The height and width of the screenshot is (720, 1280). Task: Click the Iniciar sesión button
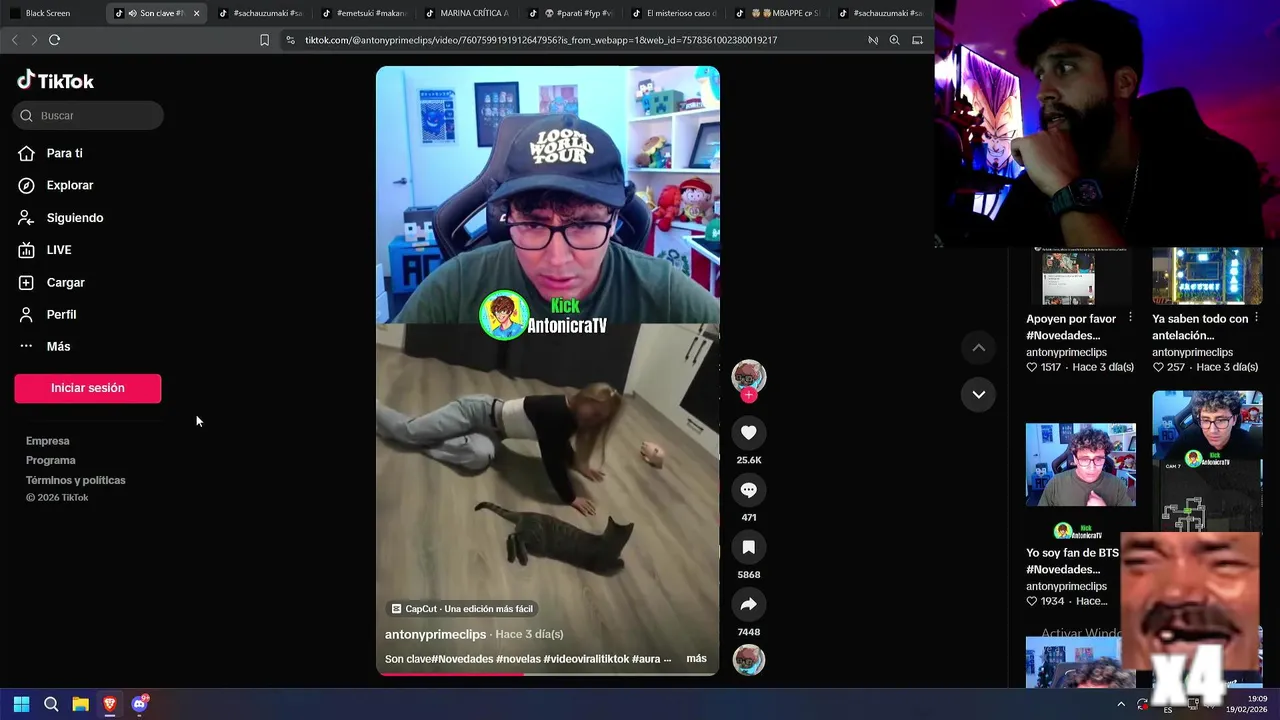88,388
